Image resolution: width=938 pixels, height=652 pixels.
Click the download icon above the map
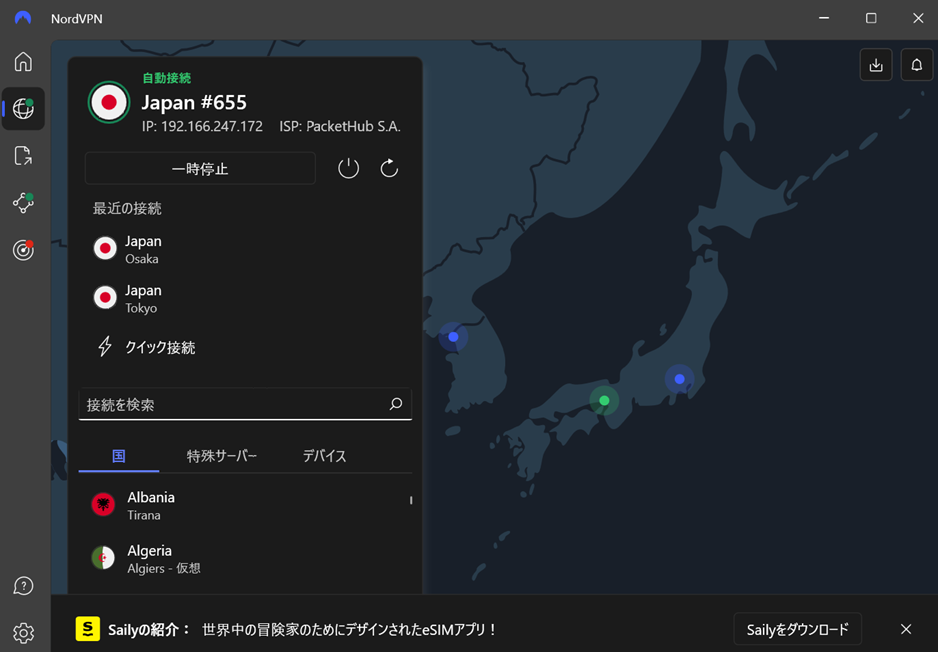[x=876, y=65]
